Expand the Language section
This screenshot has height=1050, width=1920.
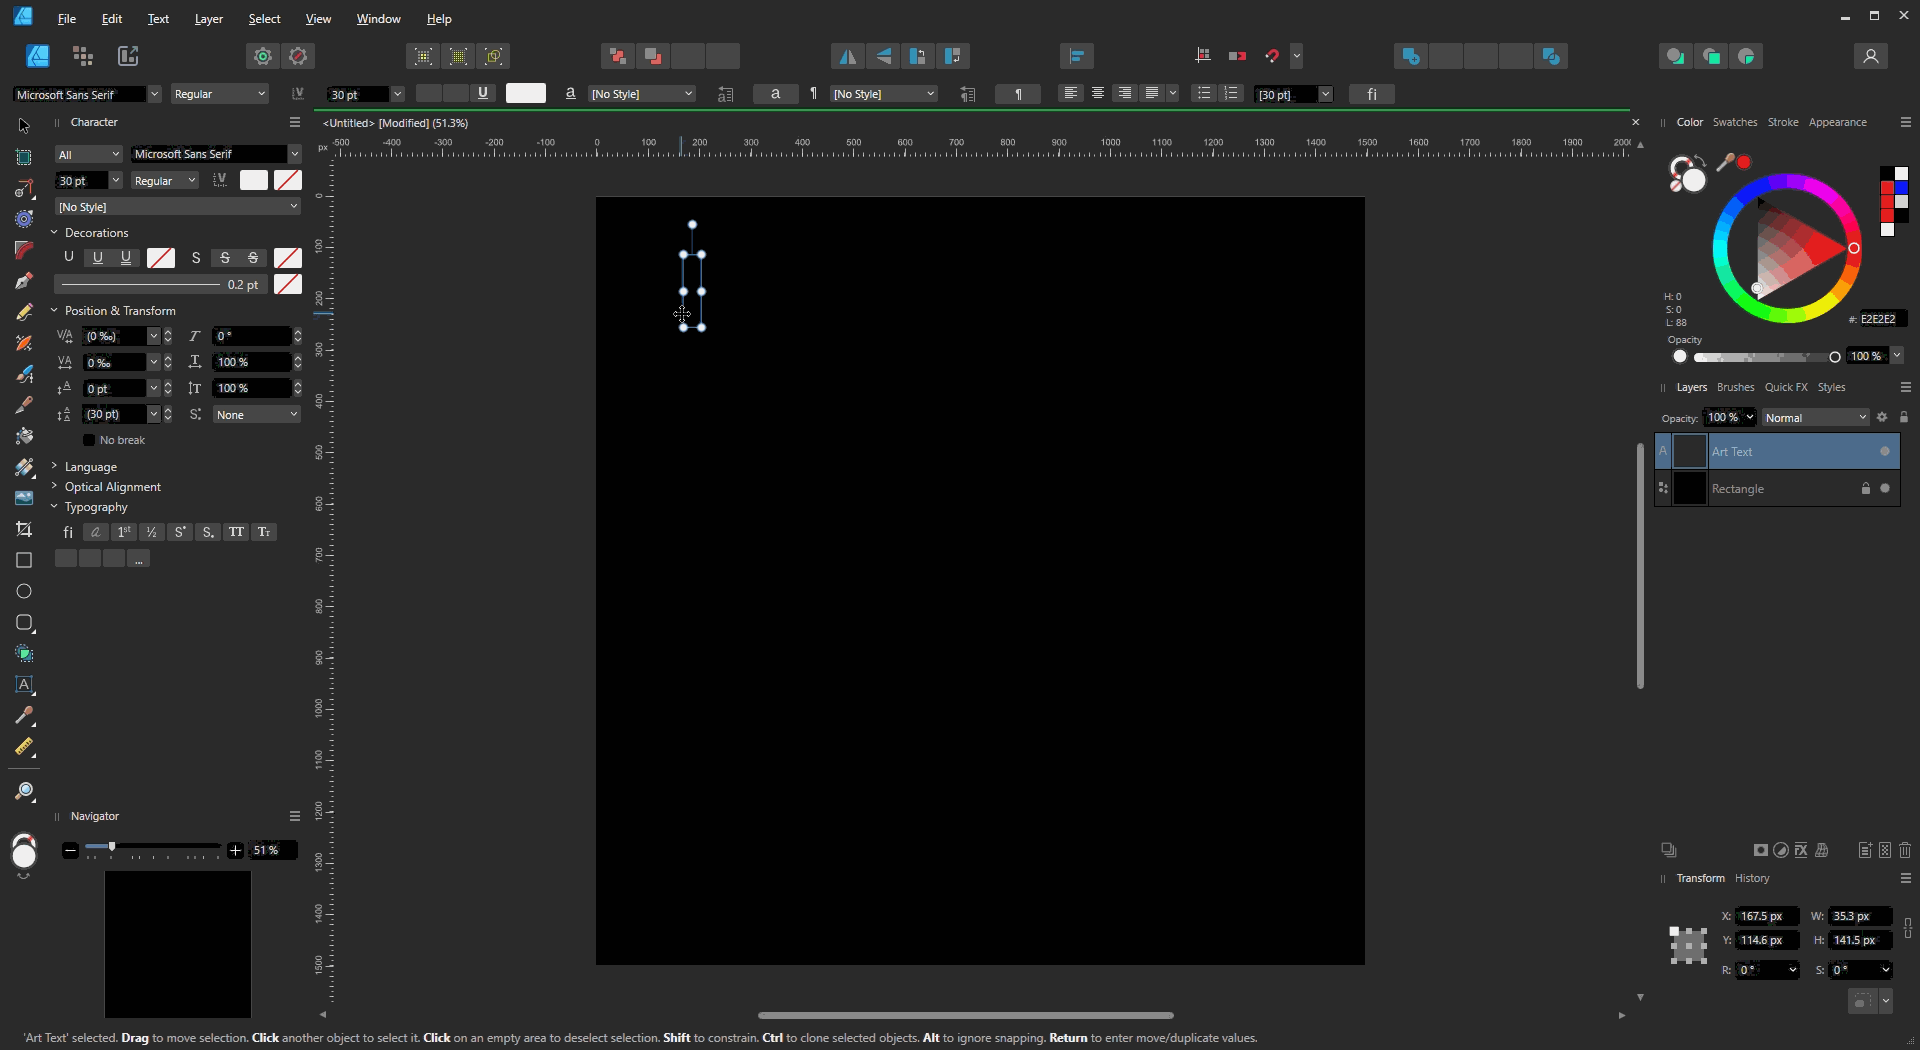[90, 467]
